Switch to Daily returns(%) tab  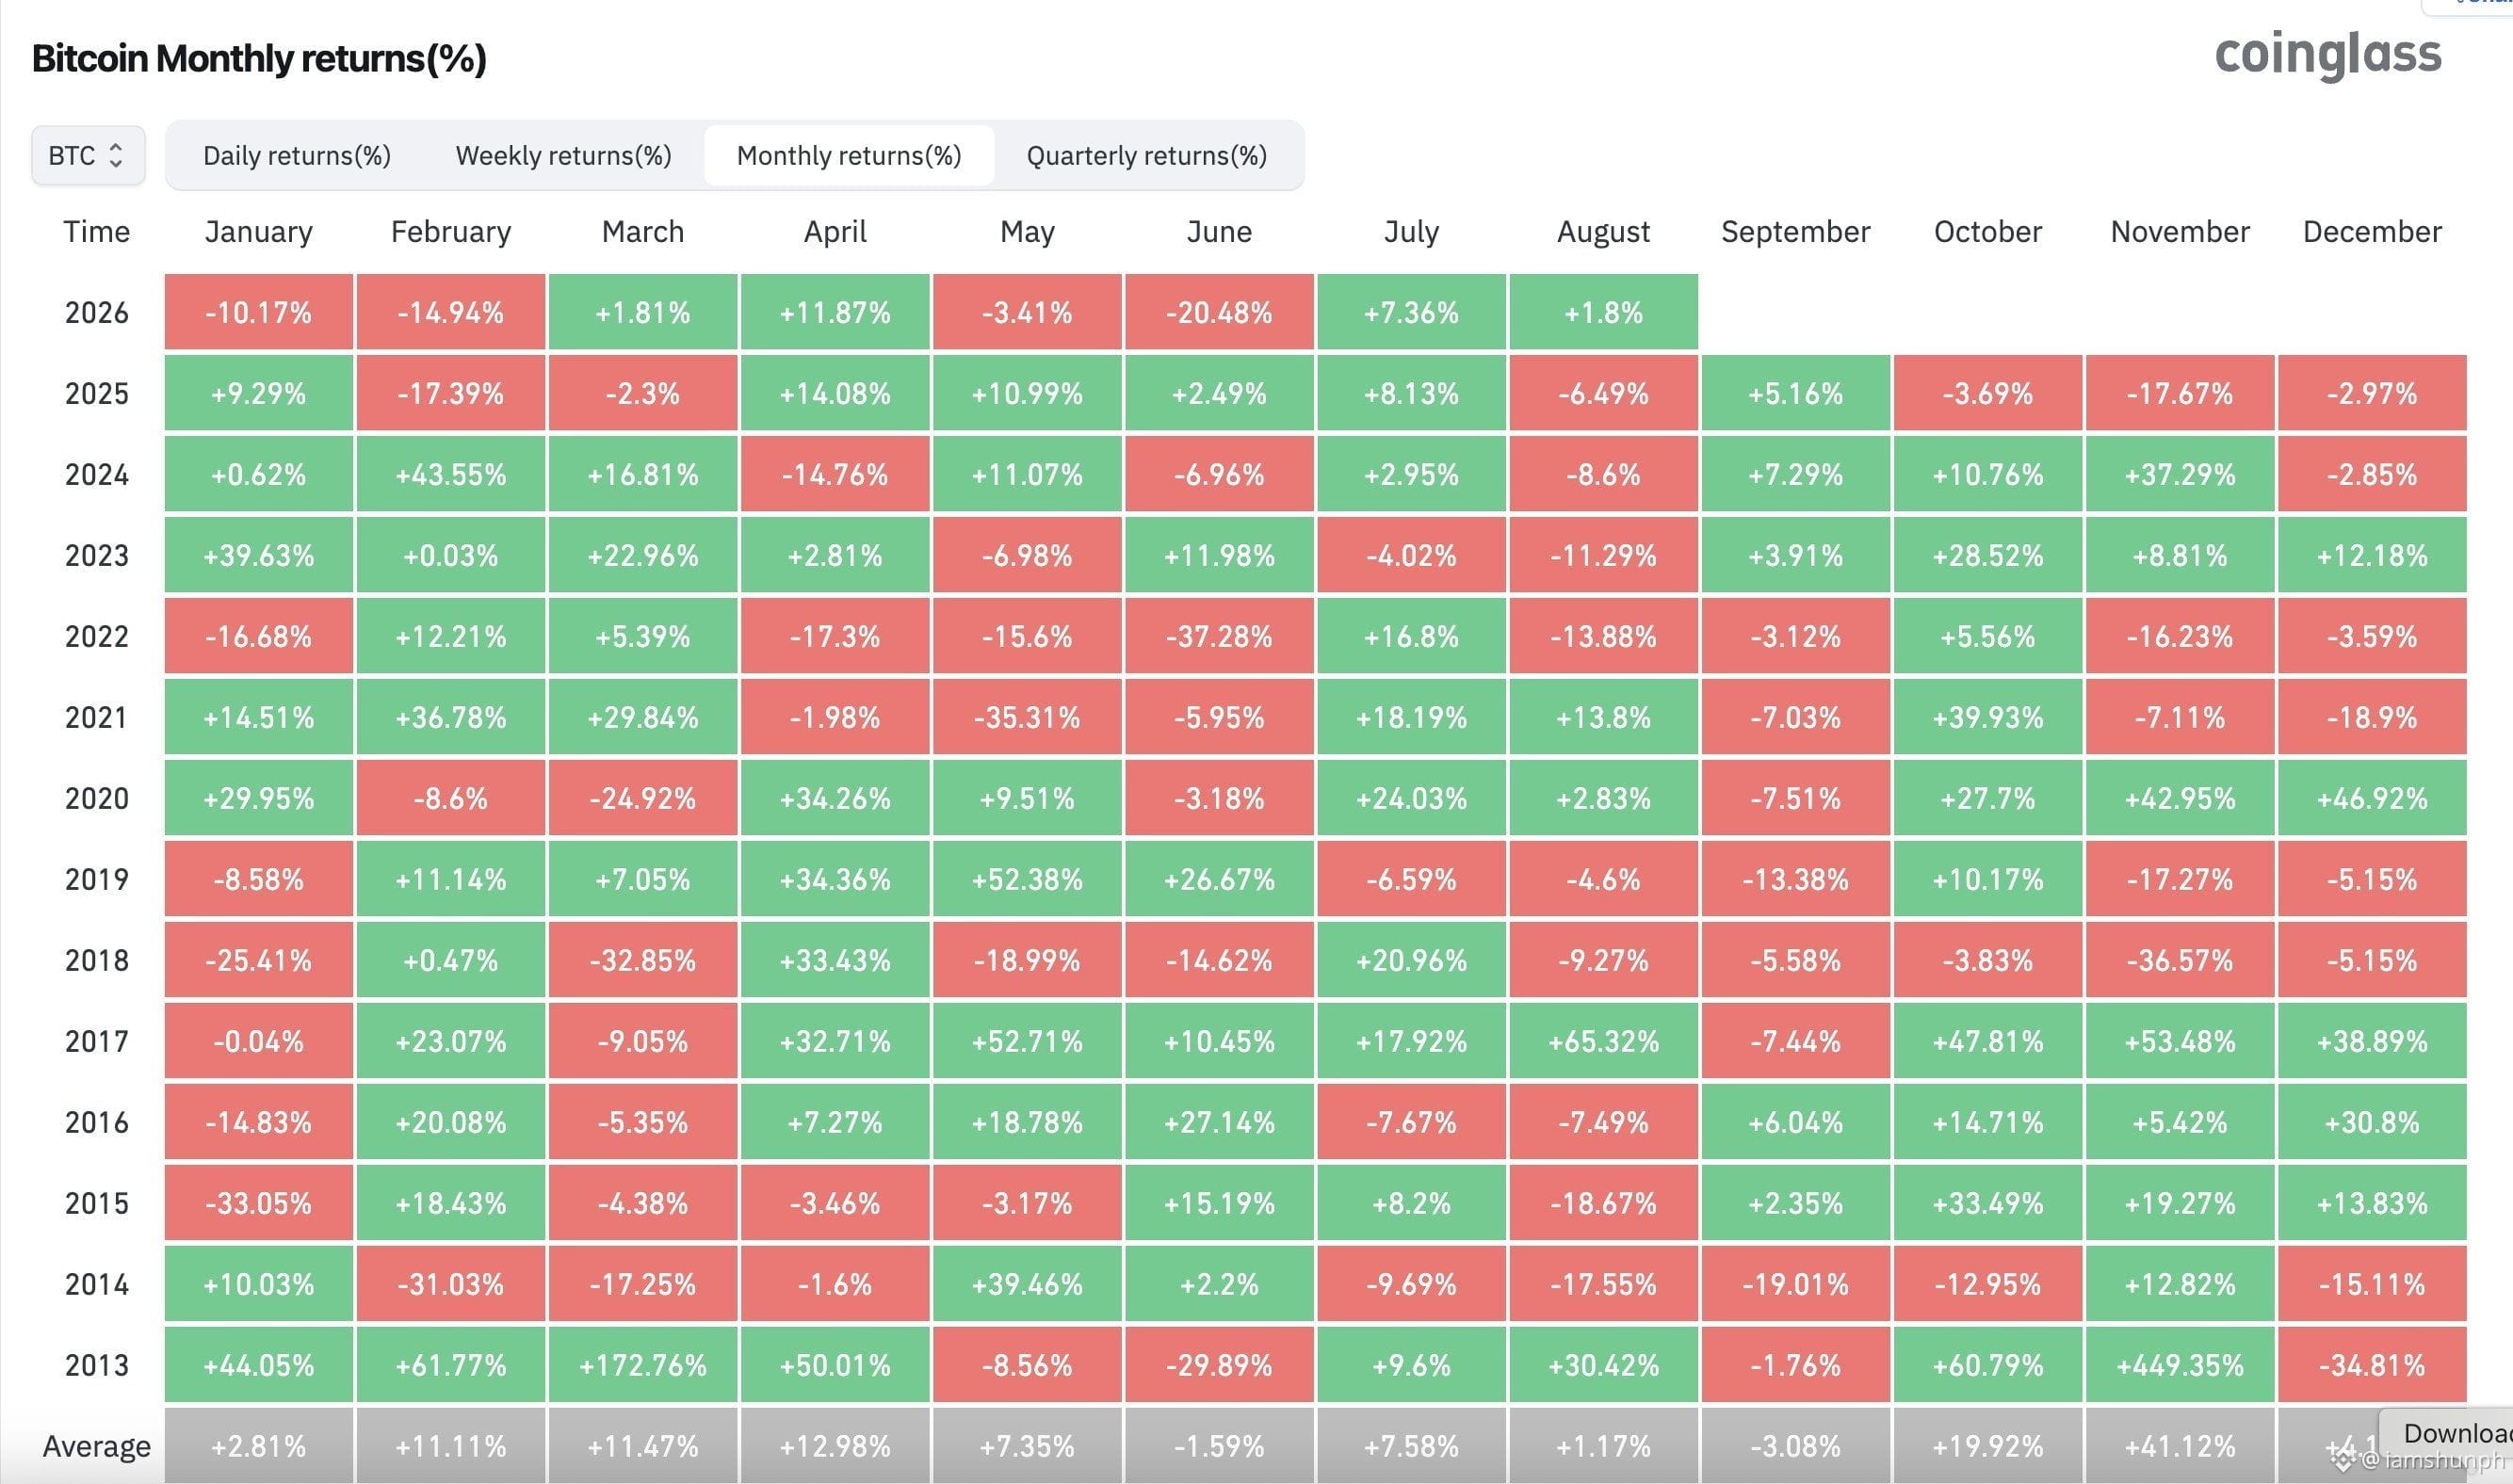tap(297, 155)
